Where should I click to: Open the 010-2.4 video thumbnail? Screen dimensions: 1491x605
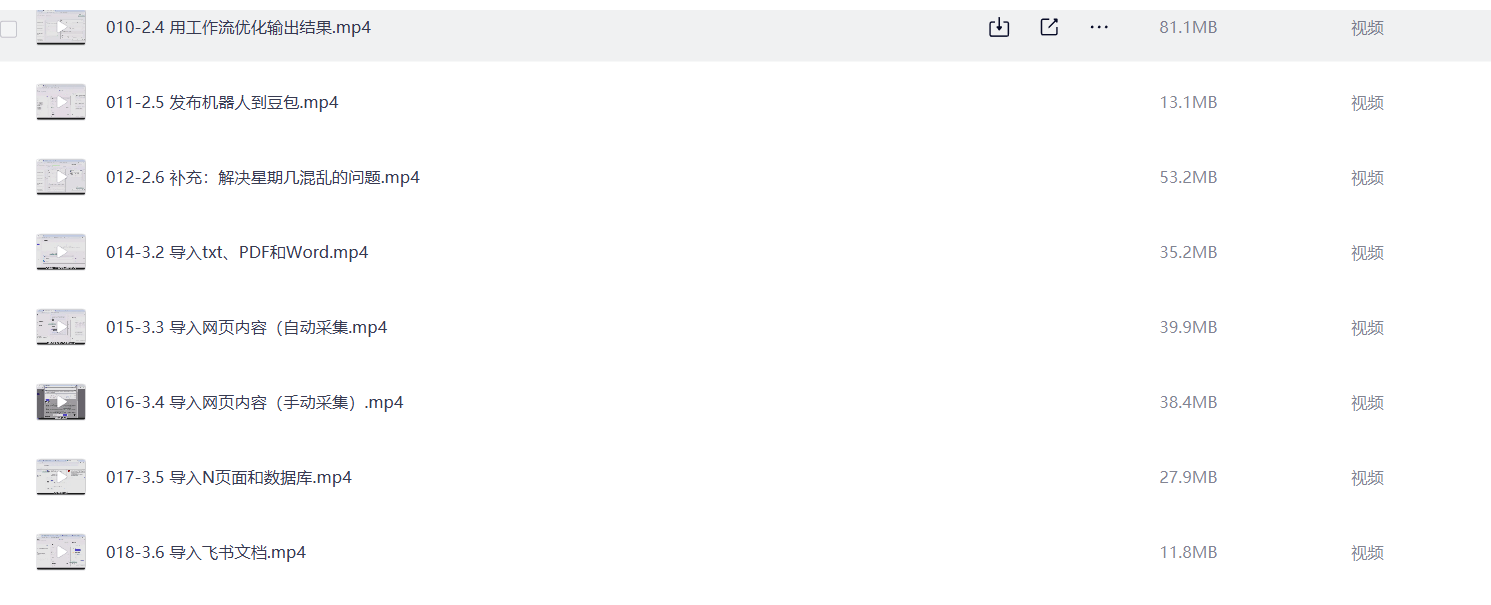[x=61, y=28]
